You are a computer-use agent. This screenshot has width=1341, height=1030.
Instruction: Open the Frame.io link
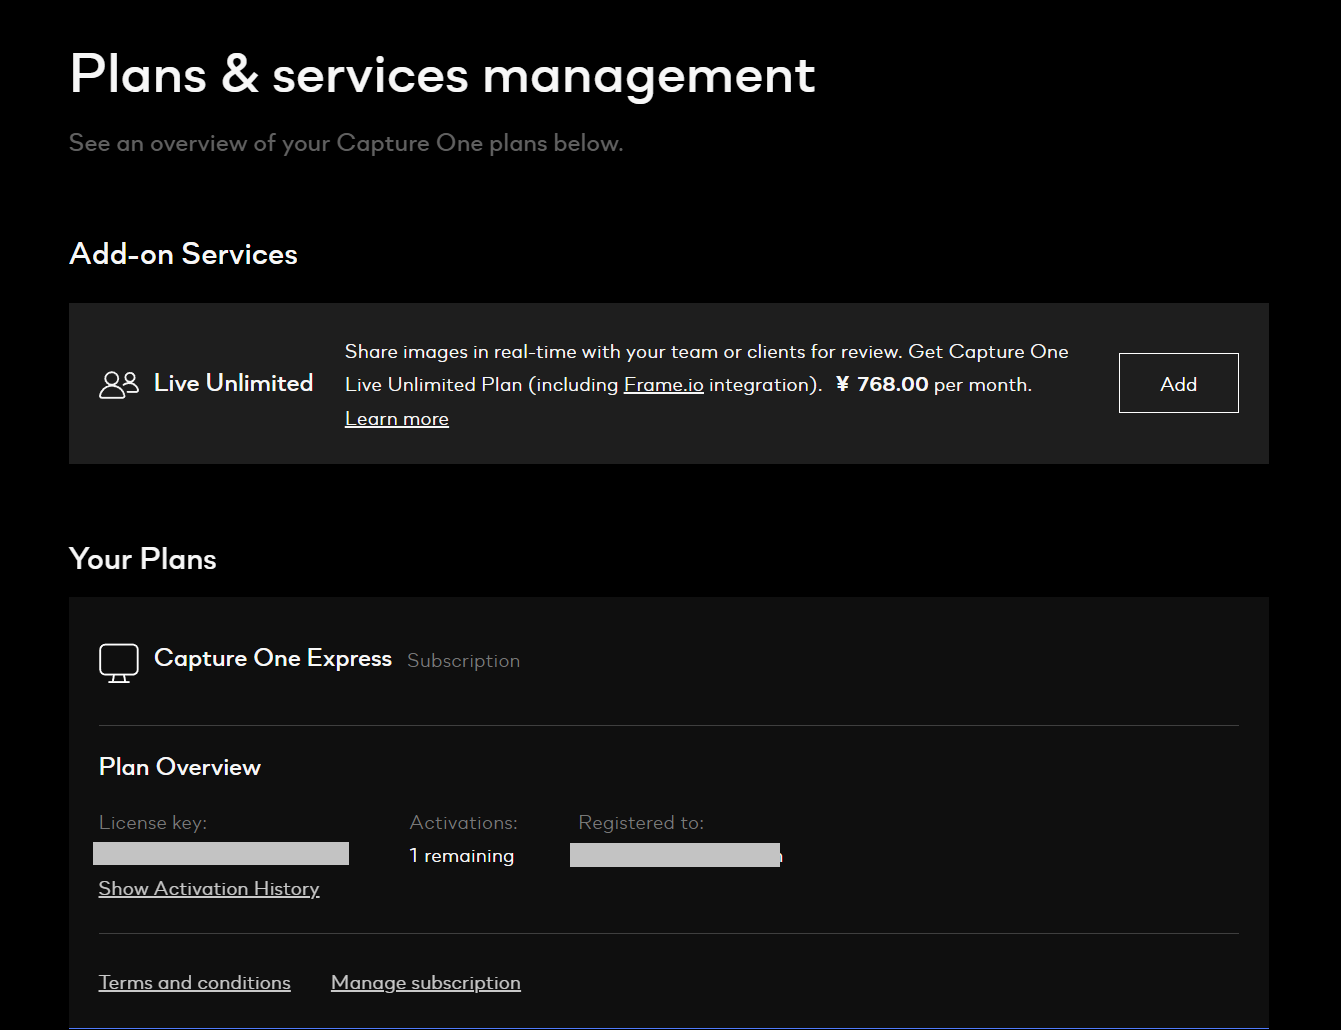coord(663,384)
